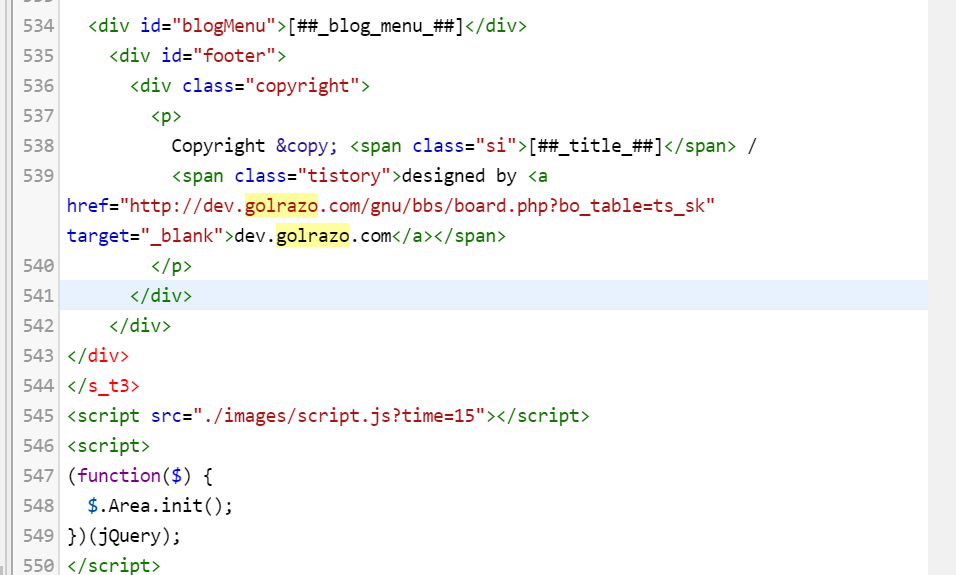This screenshot has width=956, height=575.
Task: Click line number 546 in the gutter
Action: coord(38,446)
